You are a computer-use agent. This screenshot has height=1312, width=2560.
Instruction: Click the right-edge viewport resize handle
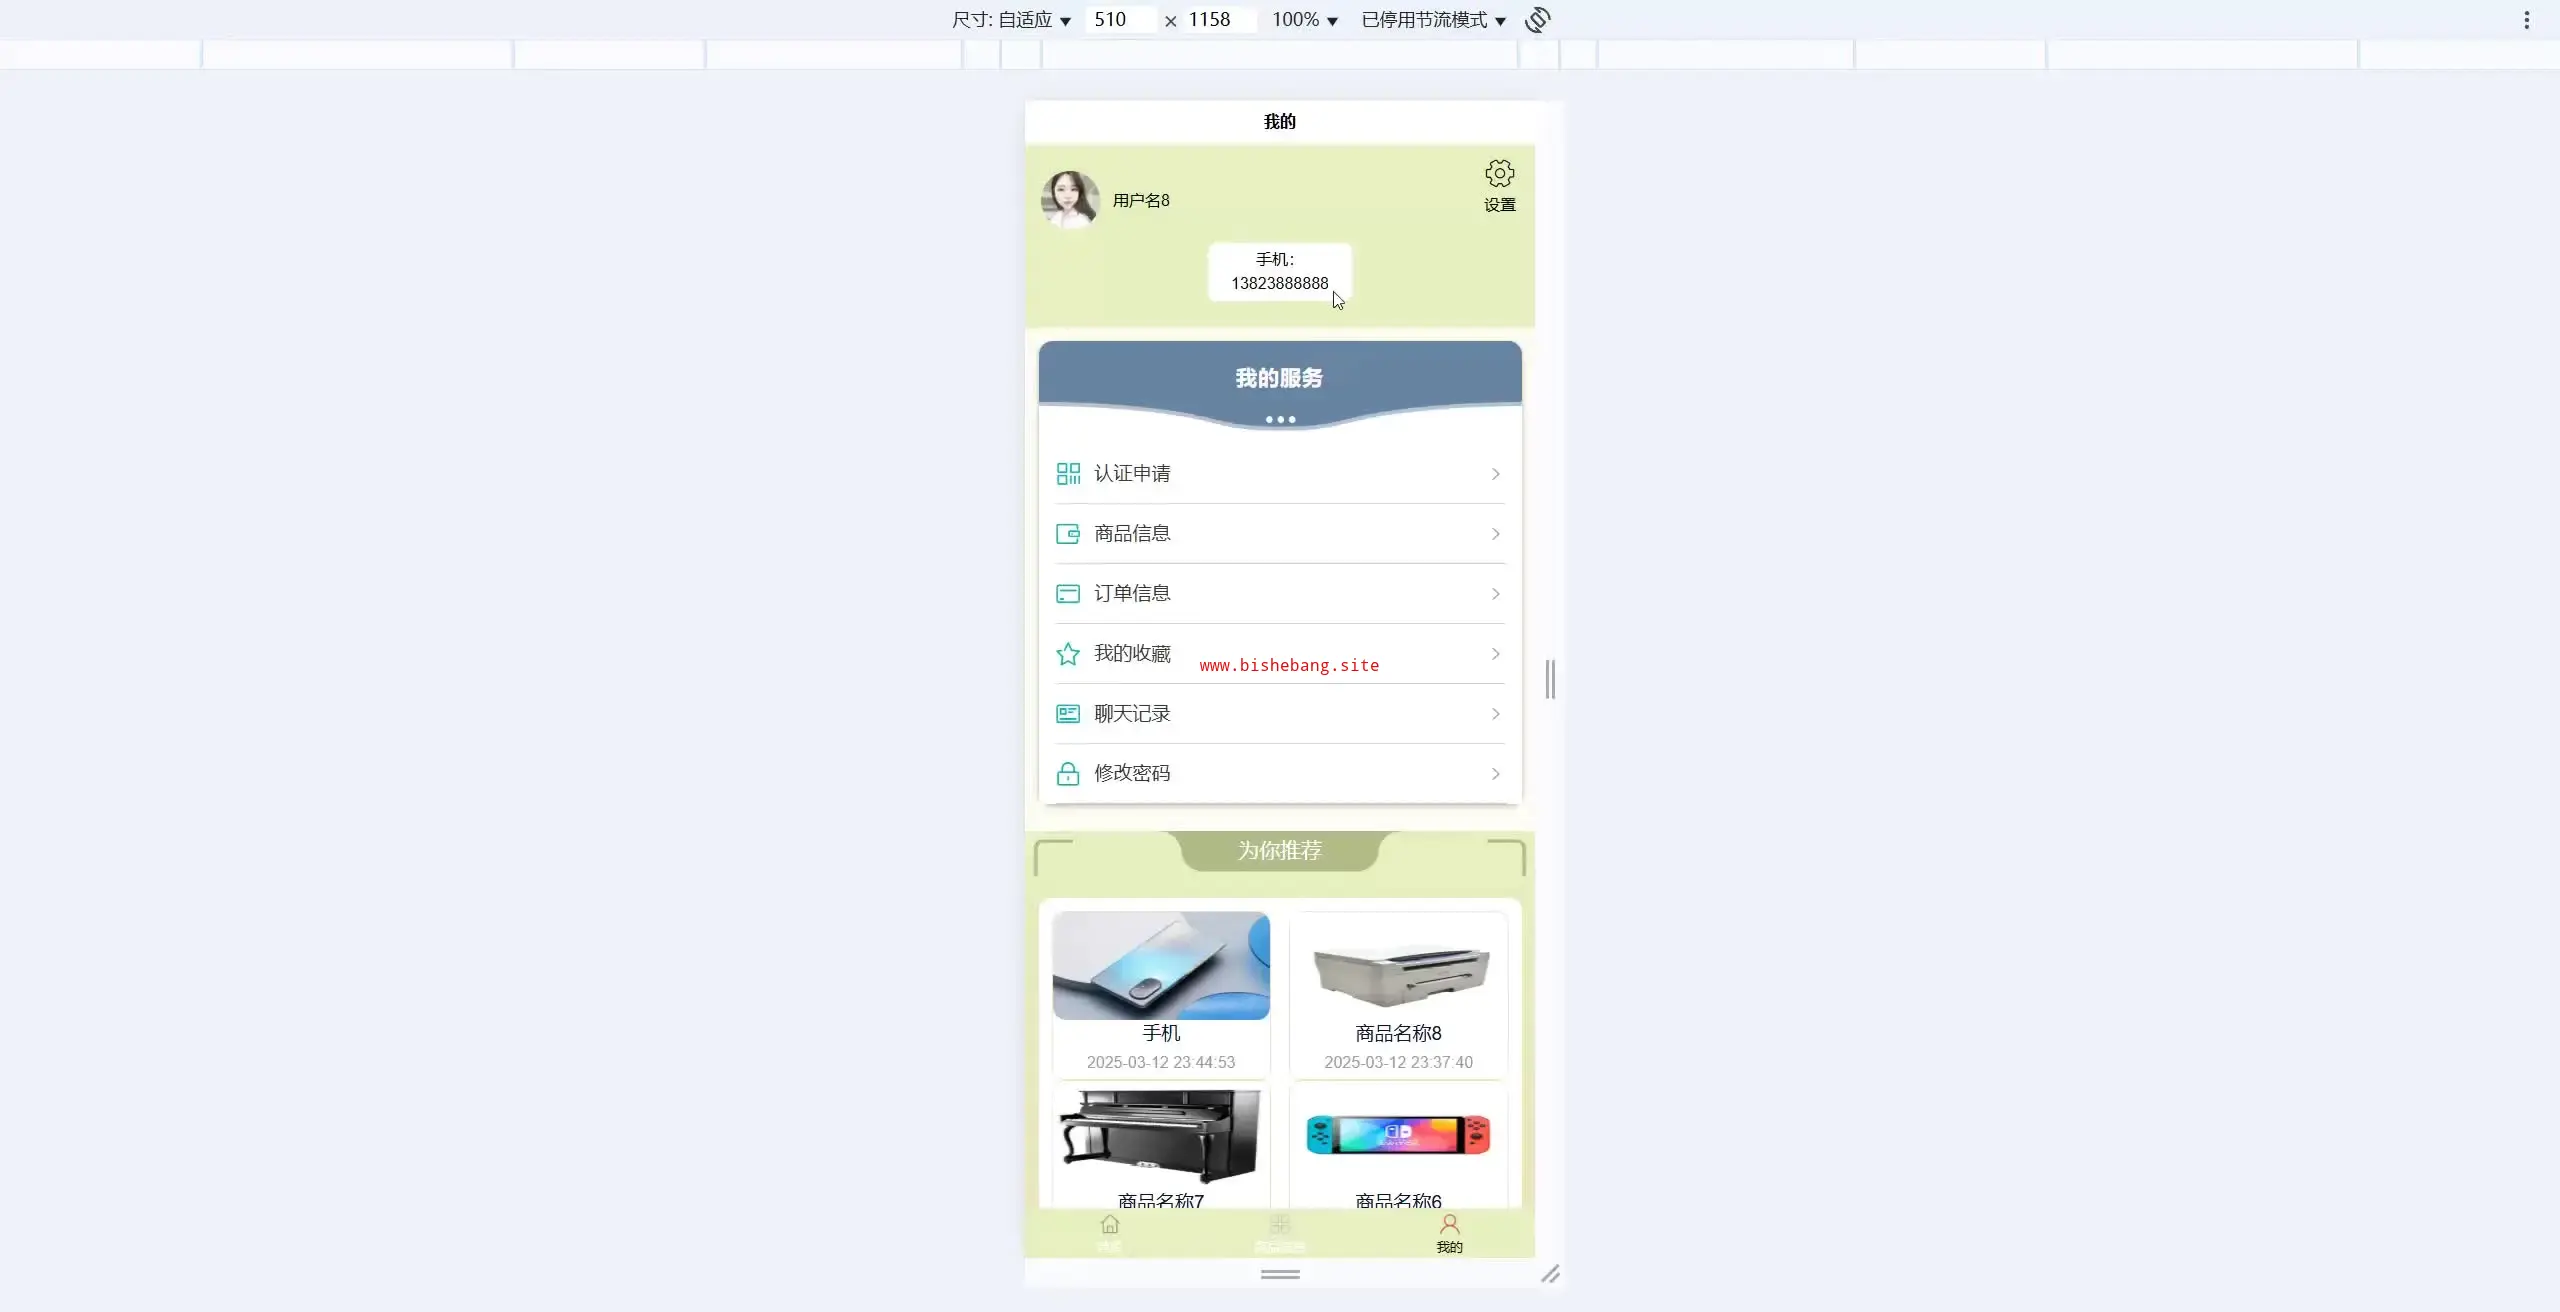1550,679
